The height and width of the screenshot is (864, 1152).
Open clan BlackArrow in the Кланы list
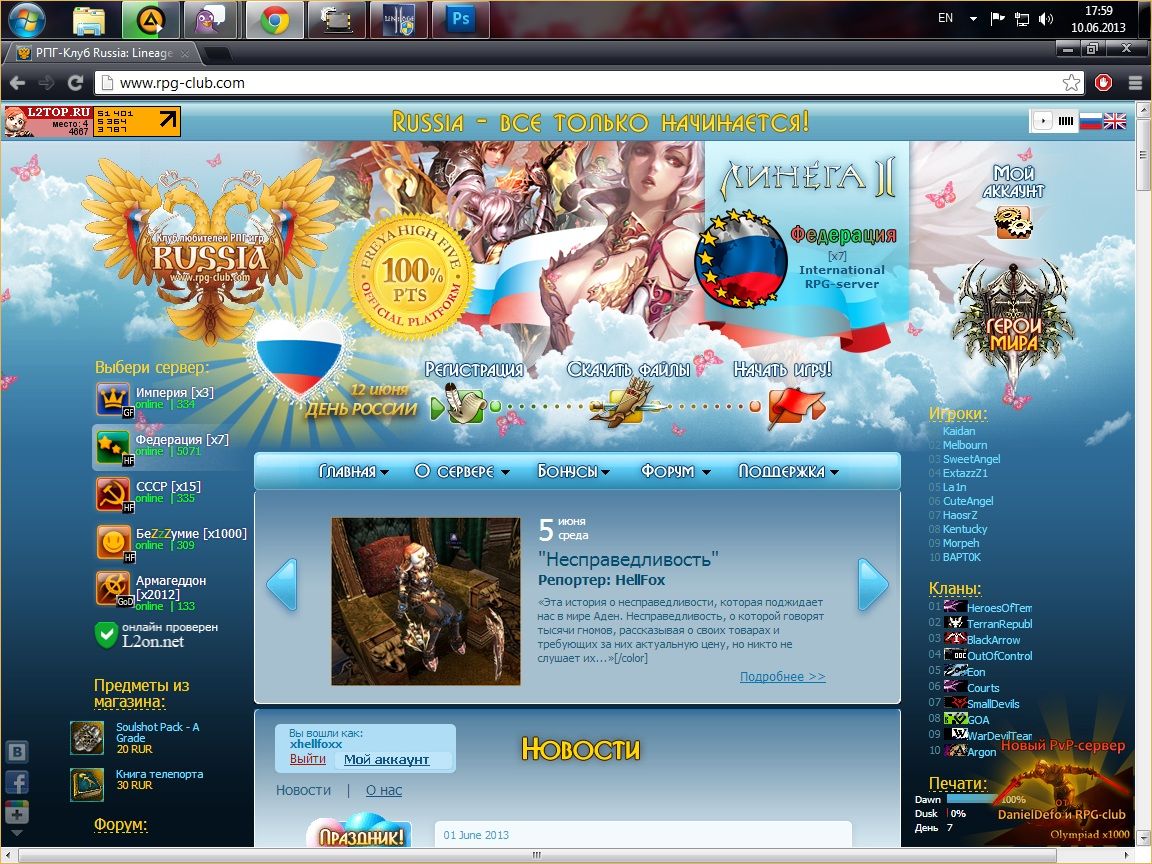(993, 640)
